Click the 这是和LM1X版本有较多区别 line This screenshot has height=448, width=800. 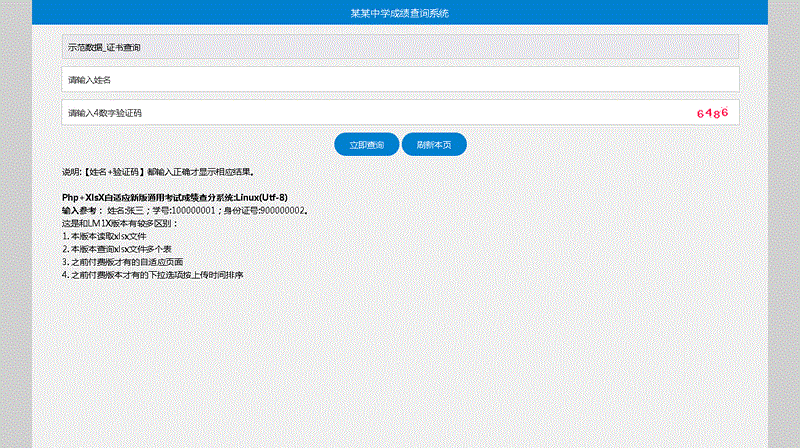pyautogui.click(x=119, y=223)
